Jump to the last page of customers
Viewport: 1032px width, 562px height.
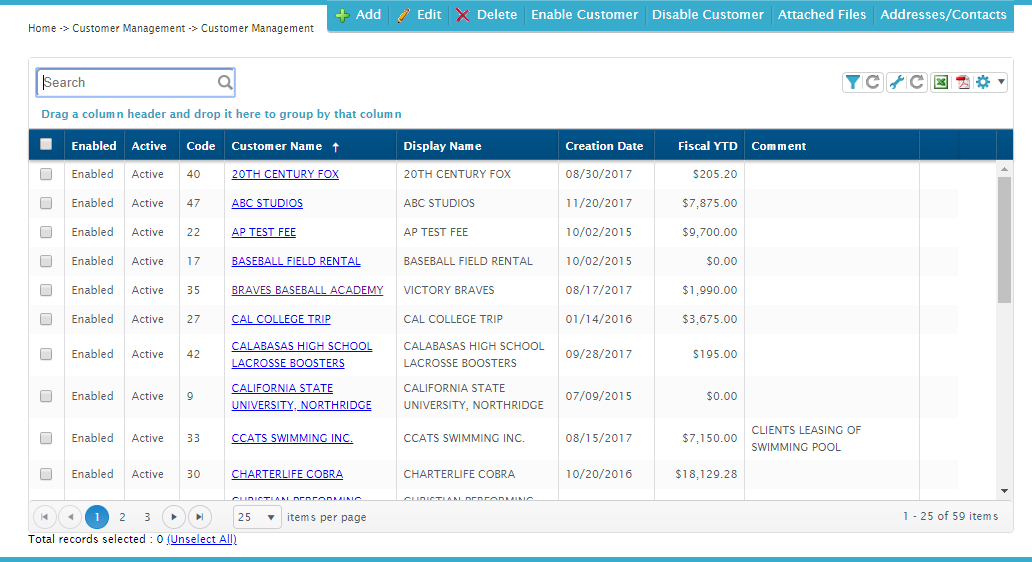point(199,517)
